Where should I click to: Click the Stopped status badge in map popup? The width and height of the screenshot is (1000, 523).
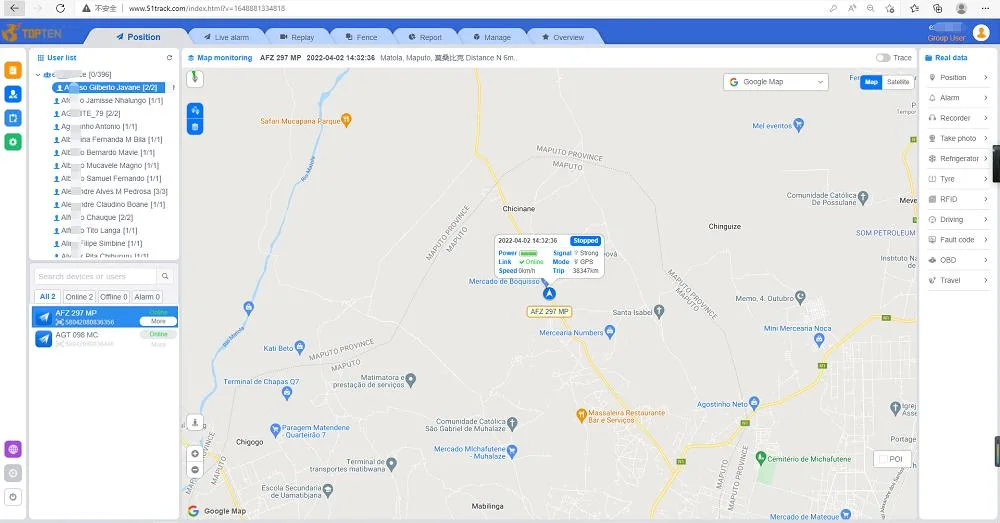click(585, 241)
